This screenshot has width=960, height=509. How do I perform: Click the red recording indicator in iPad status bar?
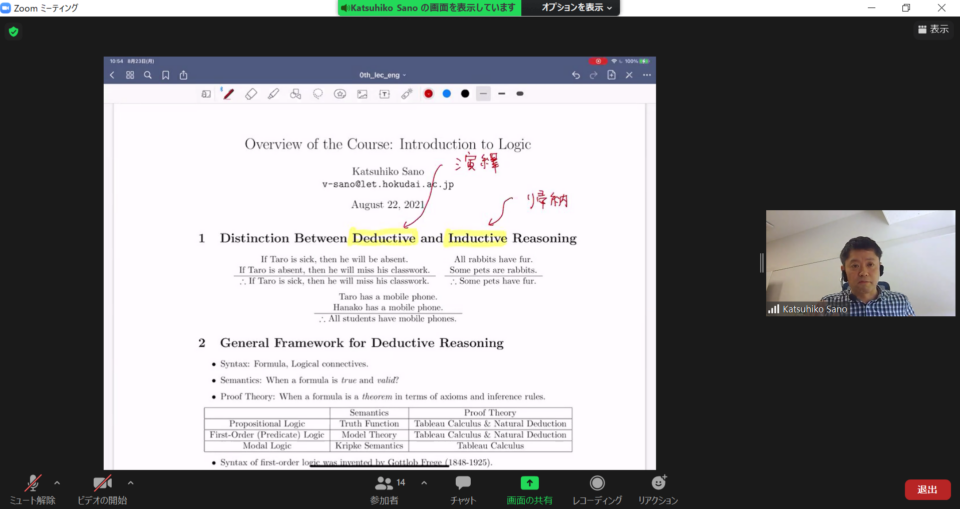[x=598, y=61]
